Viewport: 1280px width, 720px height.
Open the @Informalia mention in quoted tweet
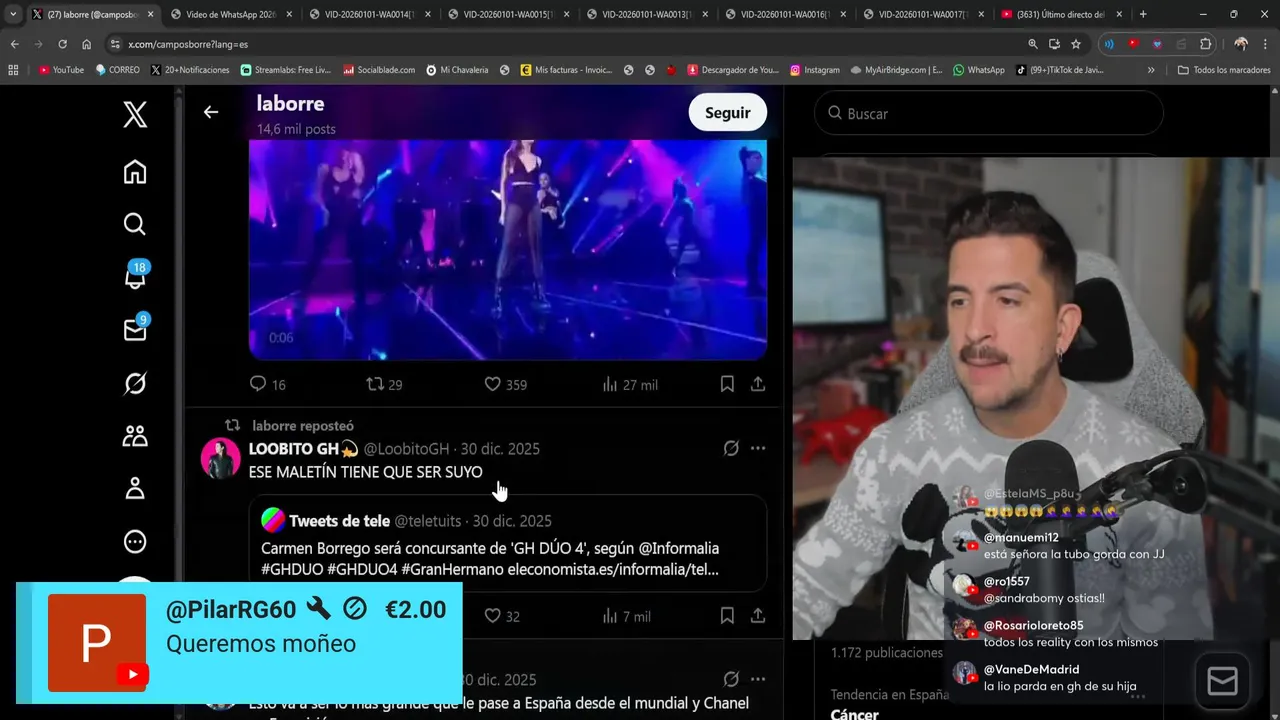tap(678, 548)
